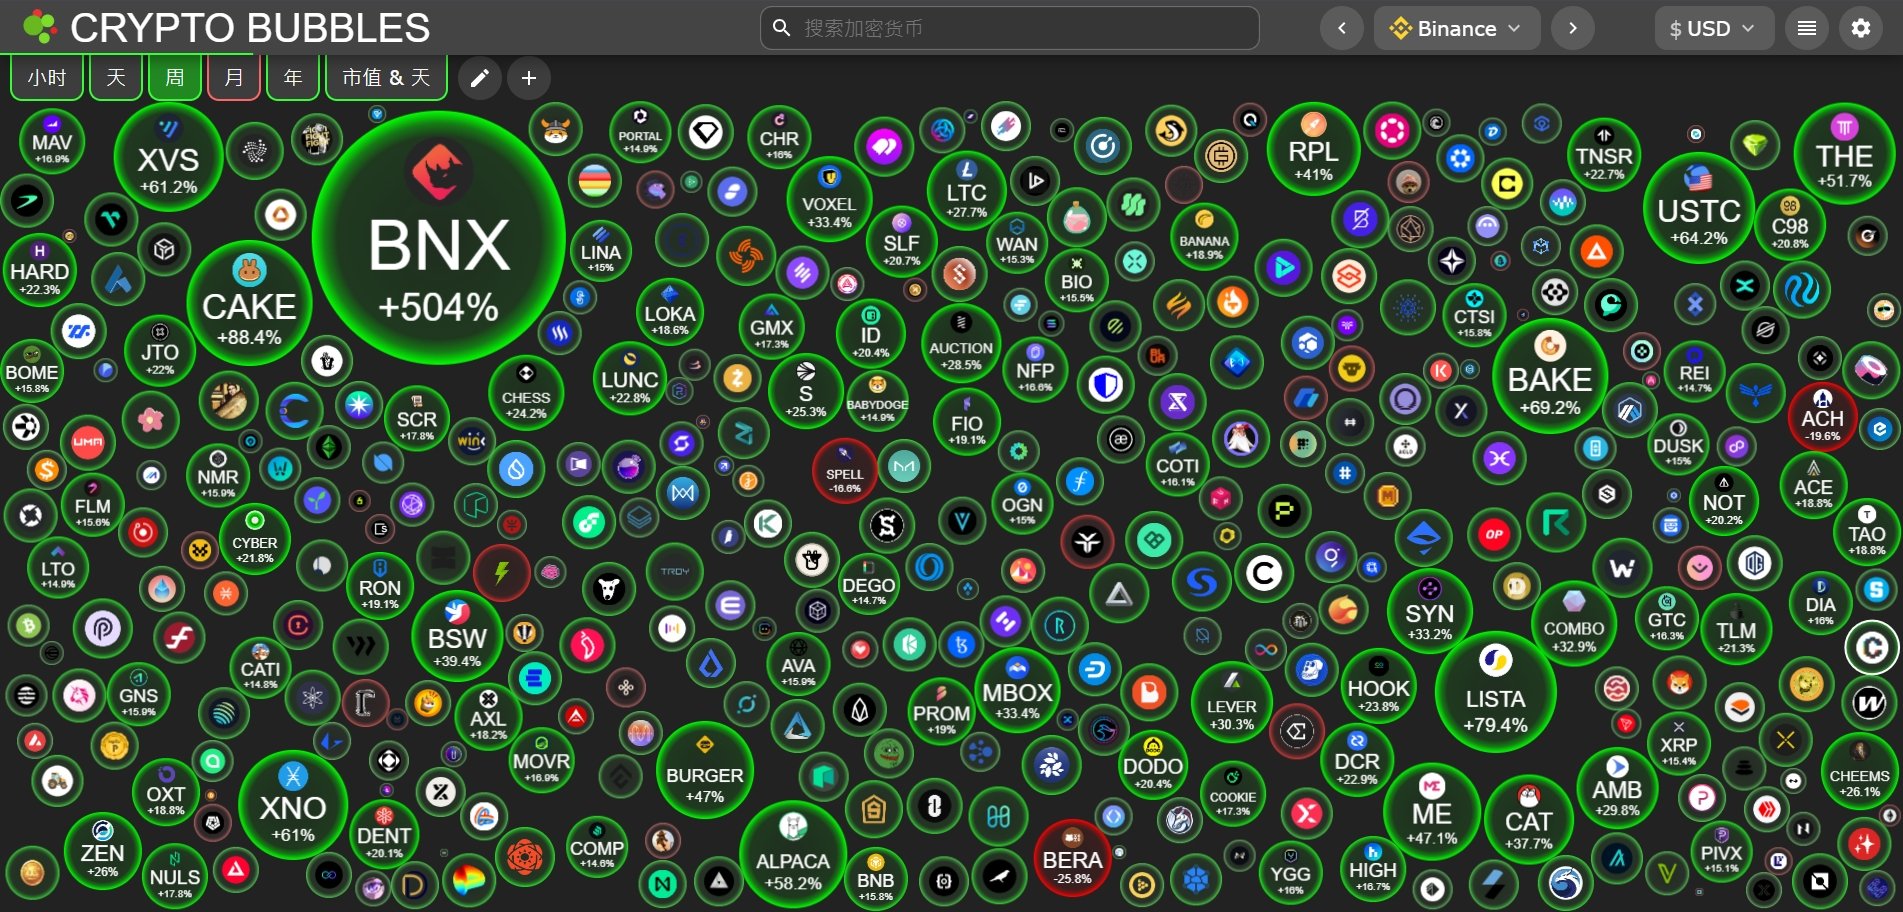Go to next exchange with right arrow
The height and width of the screenshot is (912, 1903).
1573,28
